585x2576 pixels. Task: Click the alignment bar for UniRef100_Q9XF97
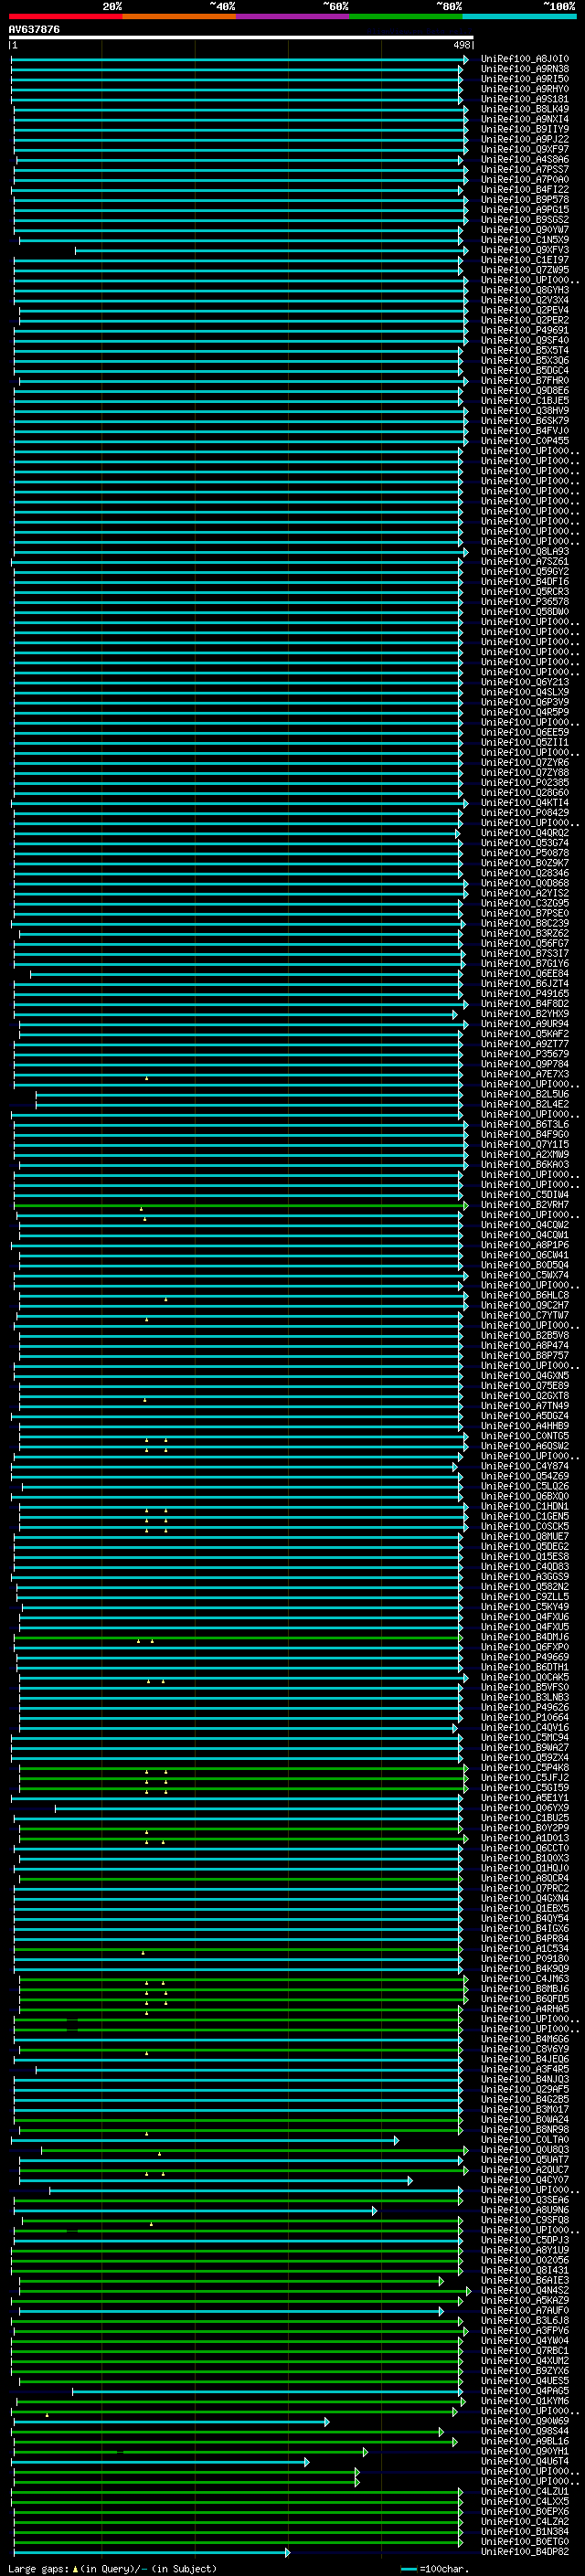[241, 150]
